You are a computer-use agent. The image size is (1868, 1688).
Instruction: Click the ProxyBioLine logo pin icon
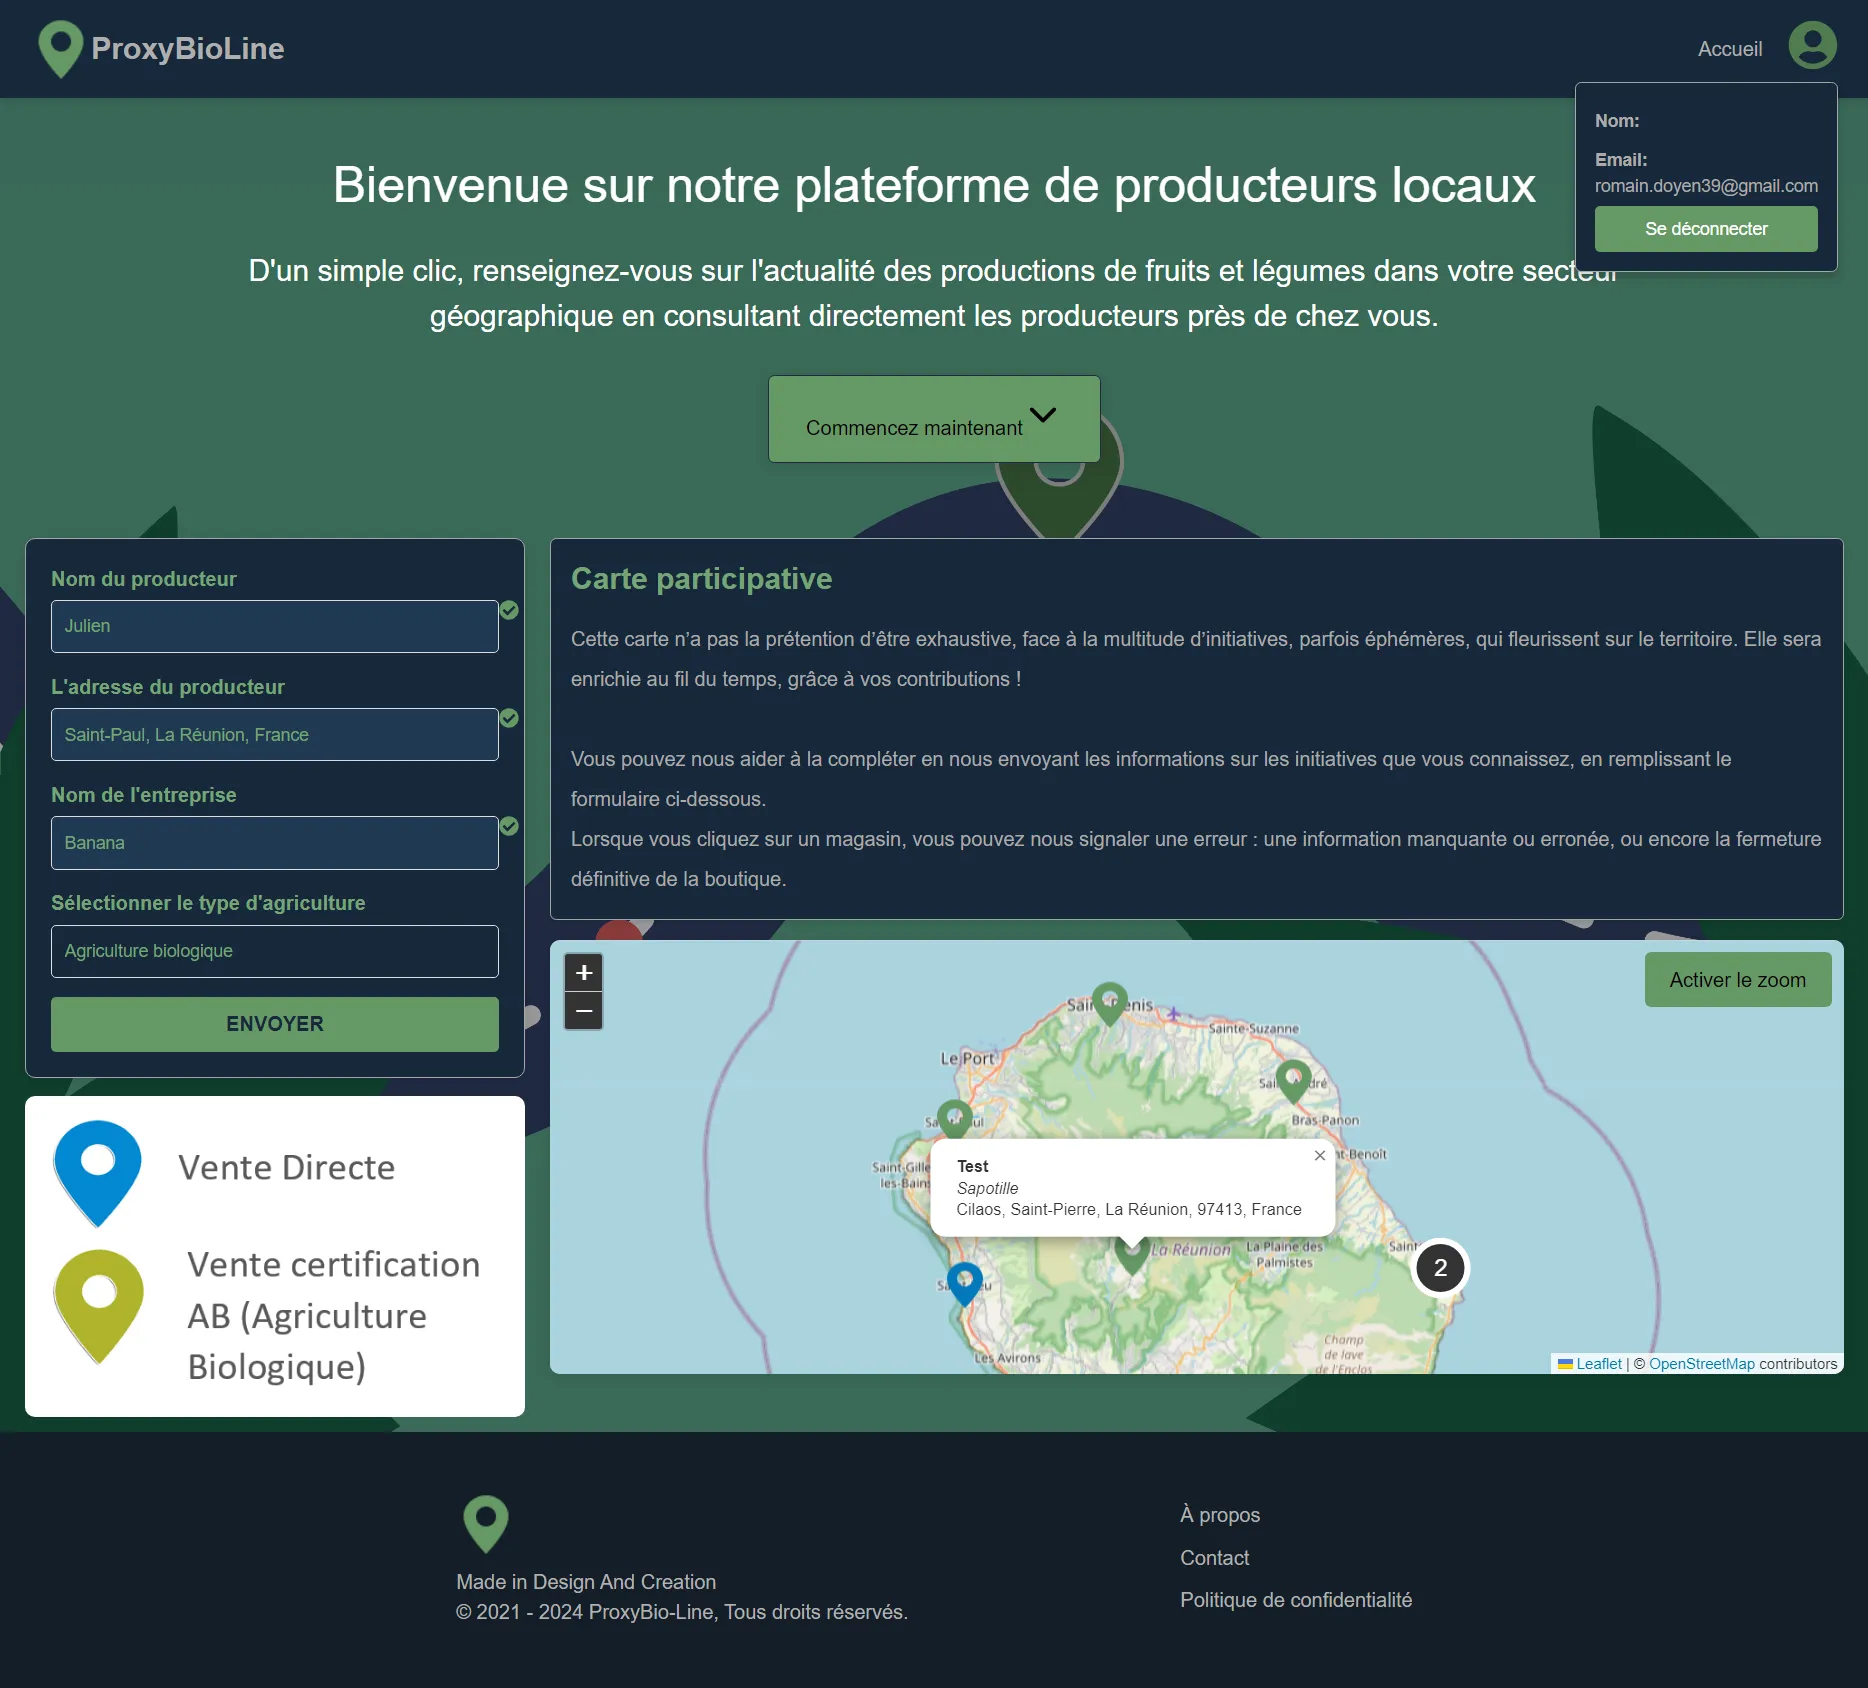click(60, 48)
